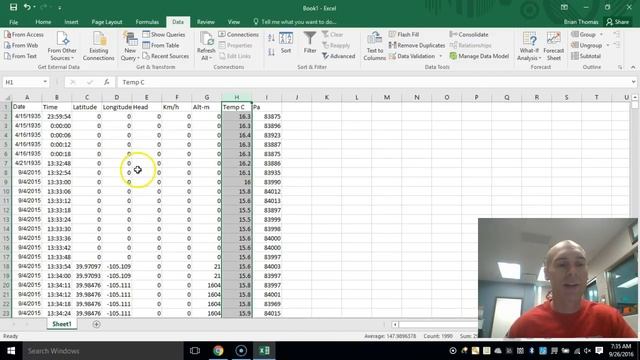The image size is (640, 360).
Task: Open Recent Sources
Action: pyautogui.click(x=166, y=56)
